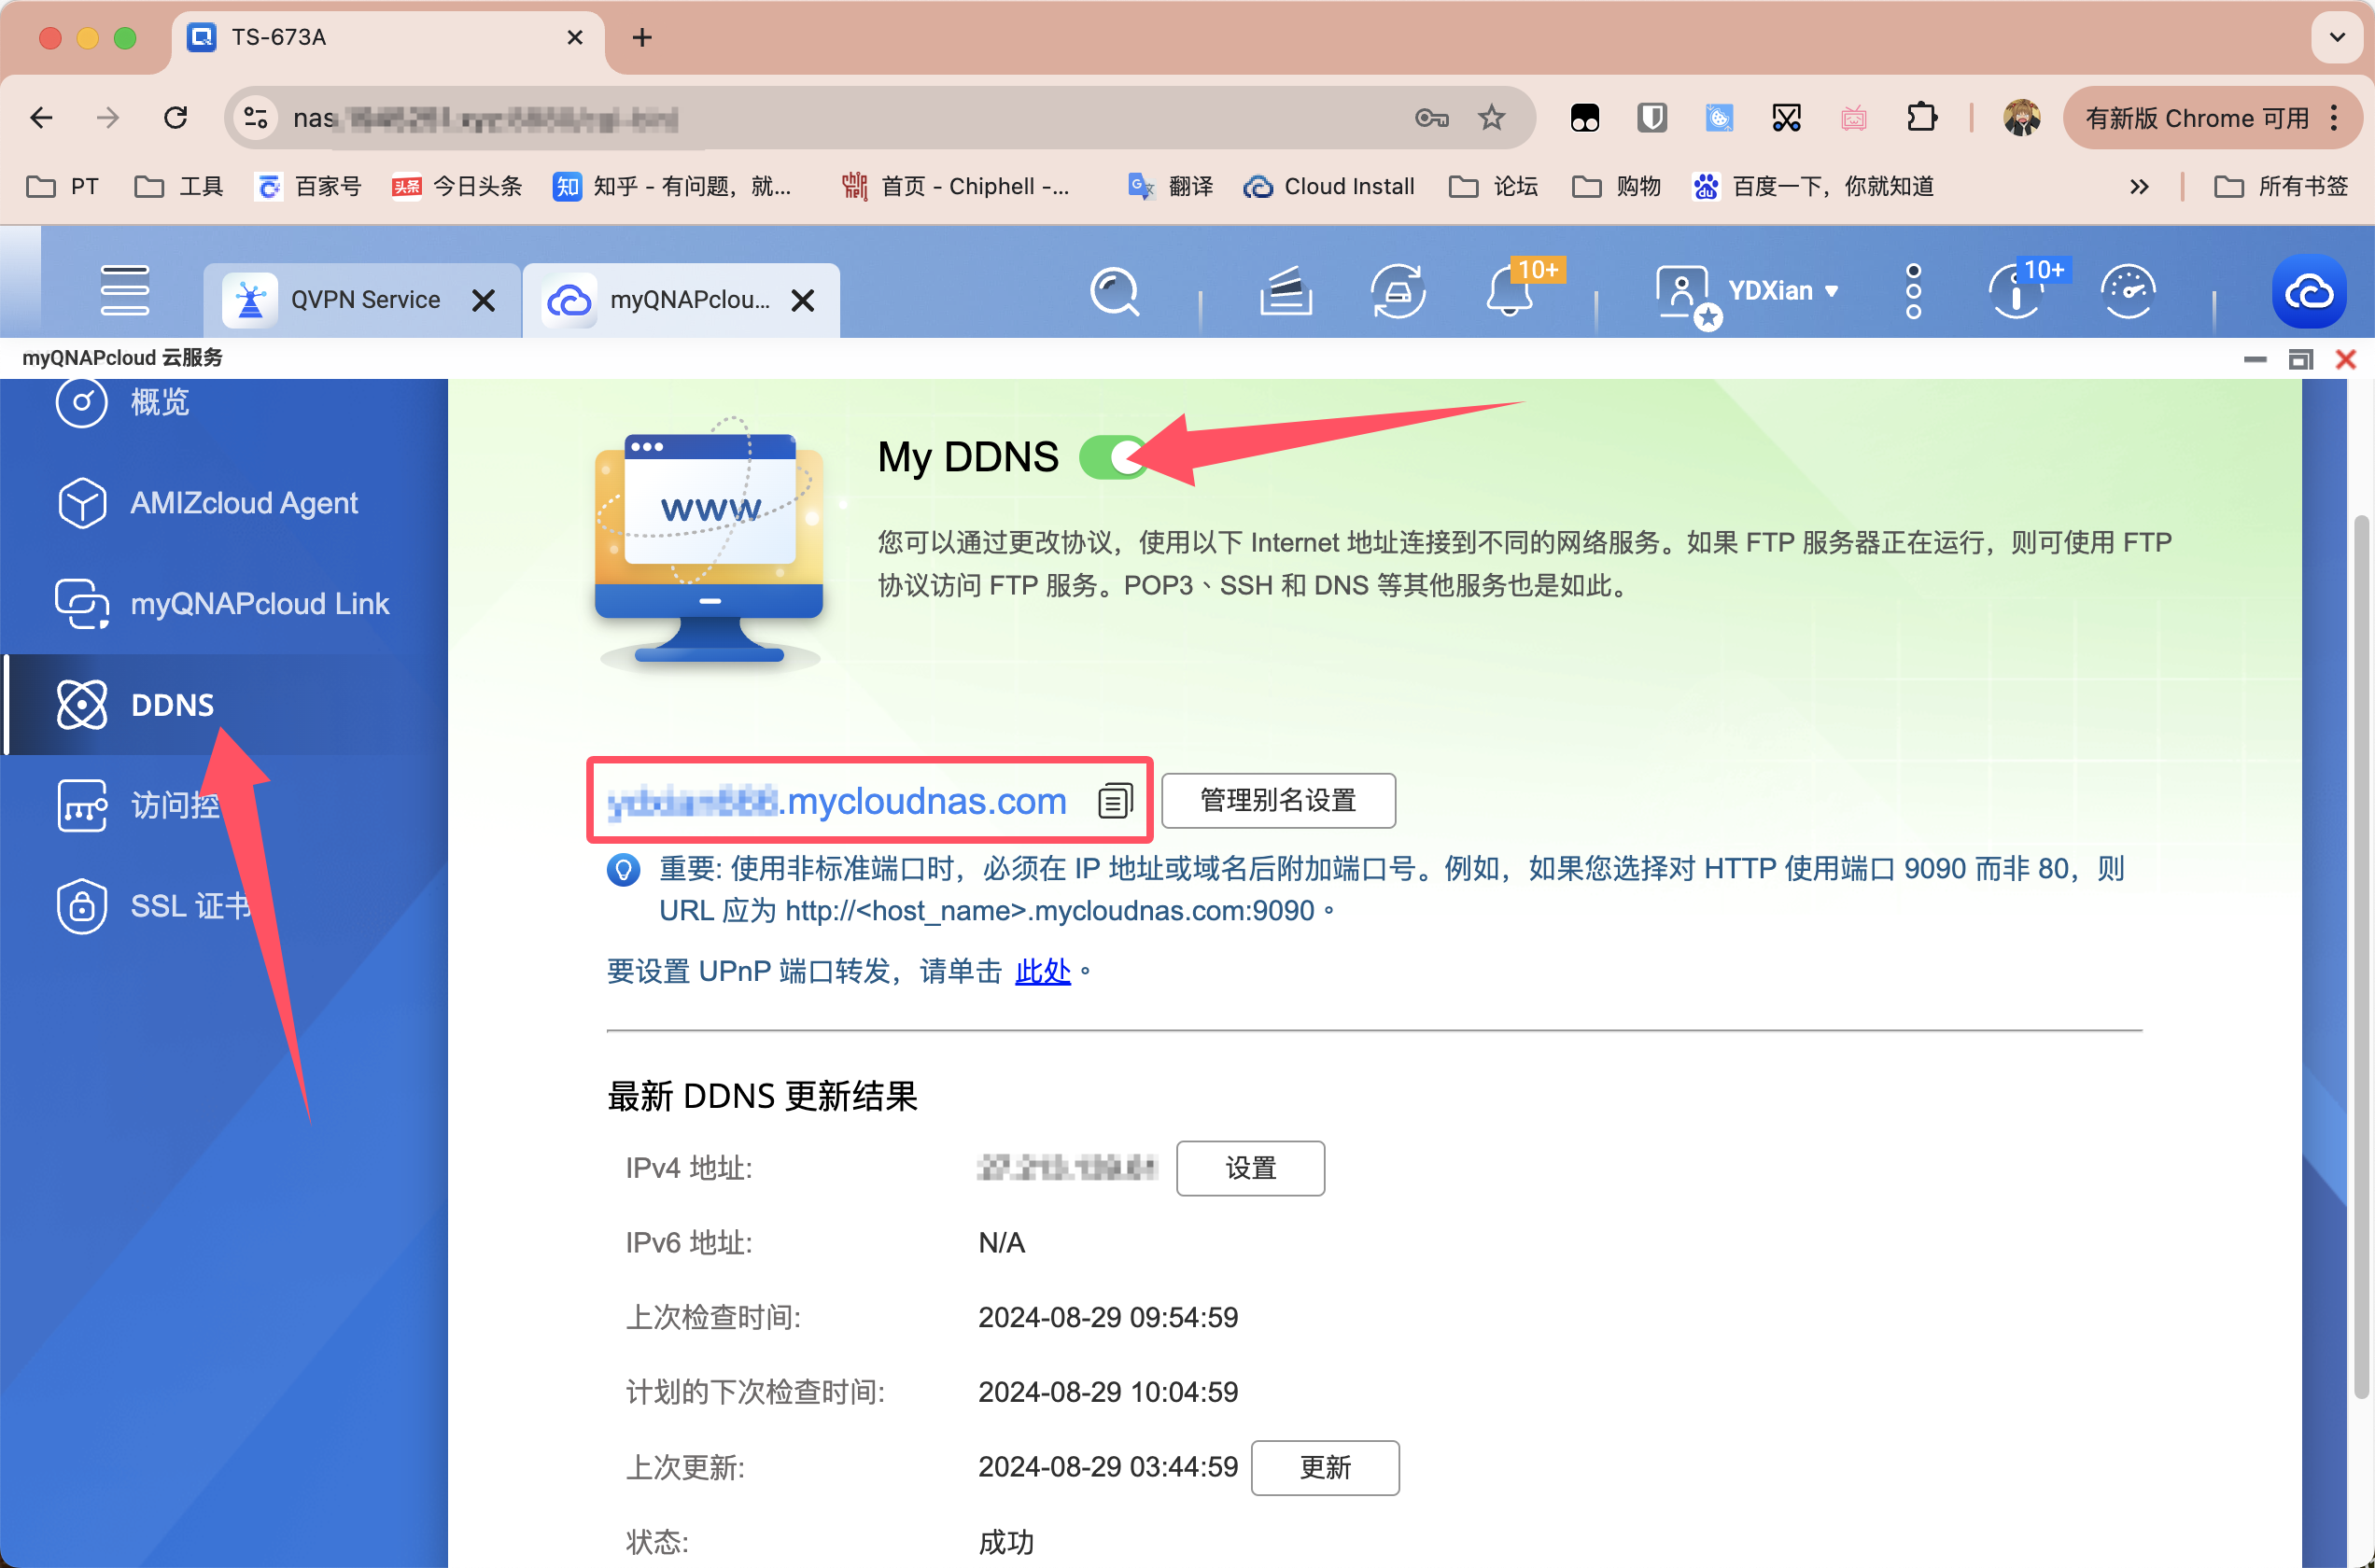The image size is (2375, 1568).
Task: Open the Chrome profile avatar
Action: (2022, 118)
